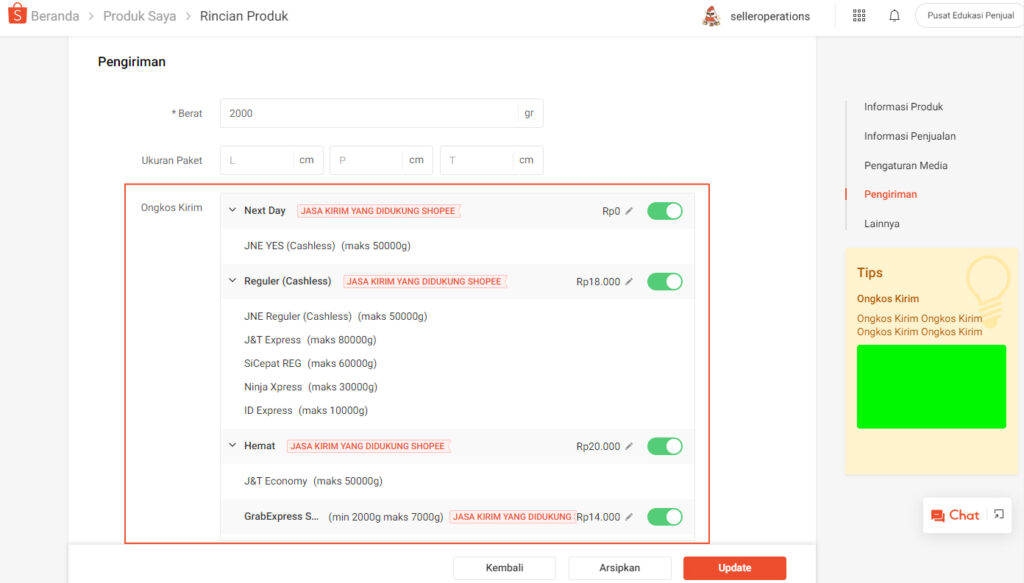Click the Shopee logo icon
Viewport: 1024px width, 583px height.
coord(17,14)
